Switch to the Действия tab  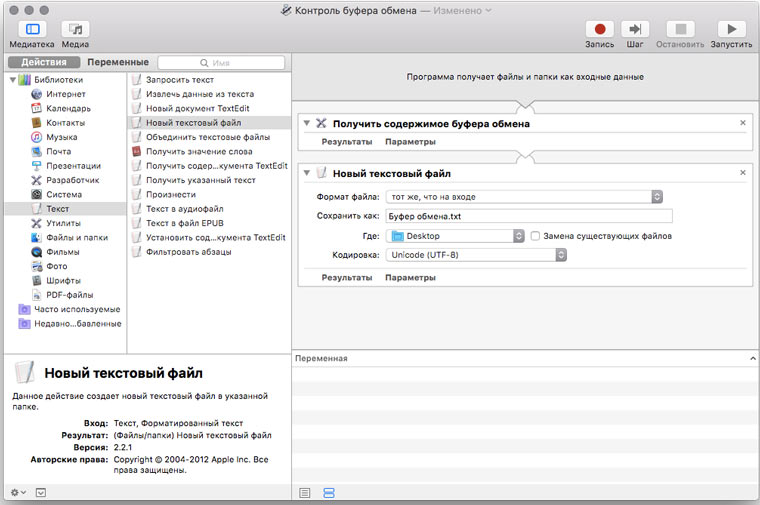coord(44,62)
